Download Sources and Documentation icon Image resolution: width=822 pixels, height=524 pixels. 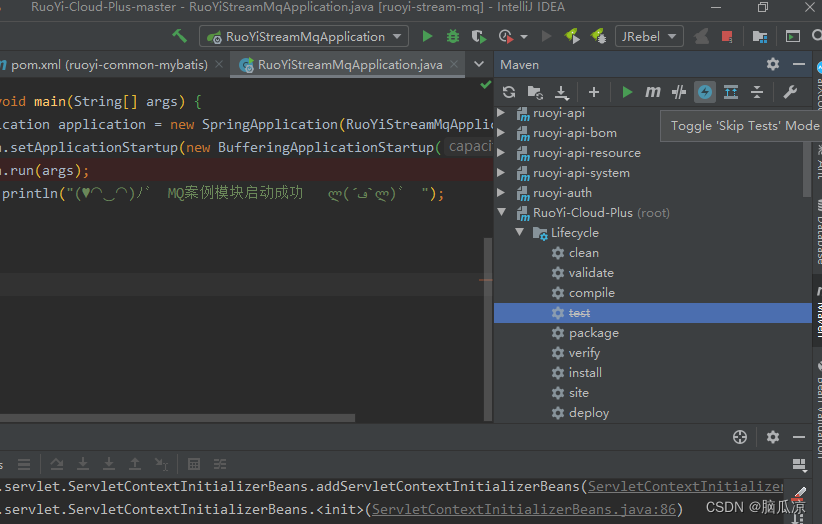click(x=561, y=92)
